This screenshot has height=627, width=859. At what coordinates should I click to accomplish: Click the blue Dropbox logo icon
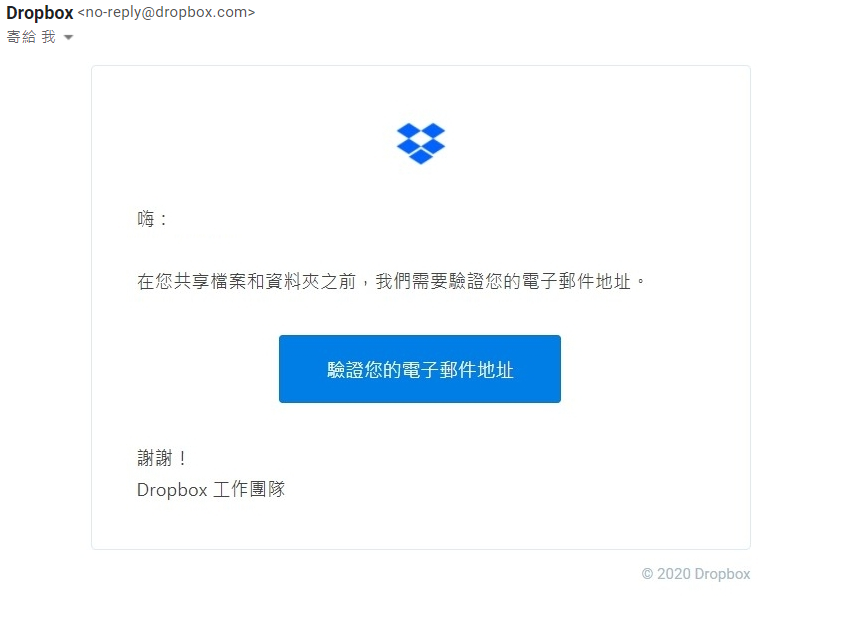[421, 143]
